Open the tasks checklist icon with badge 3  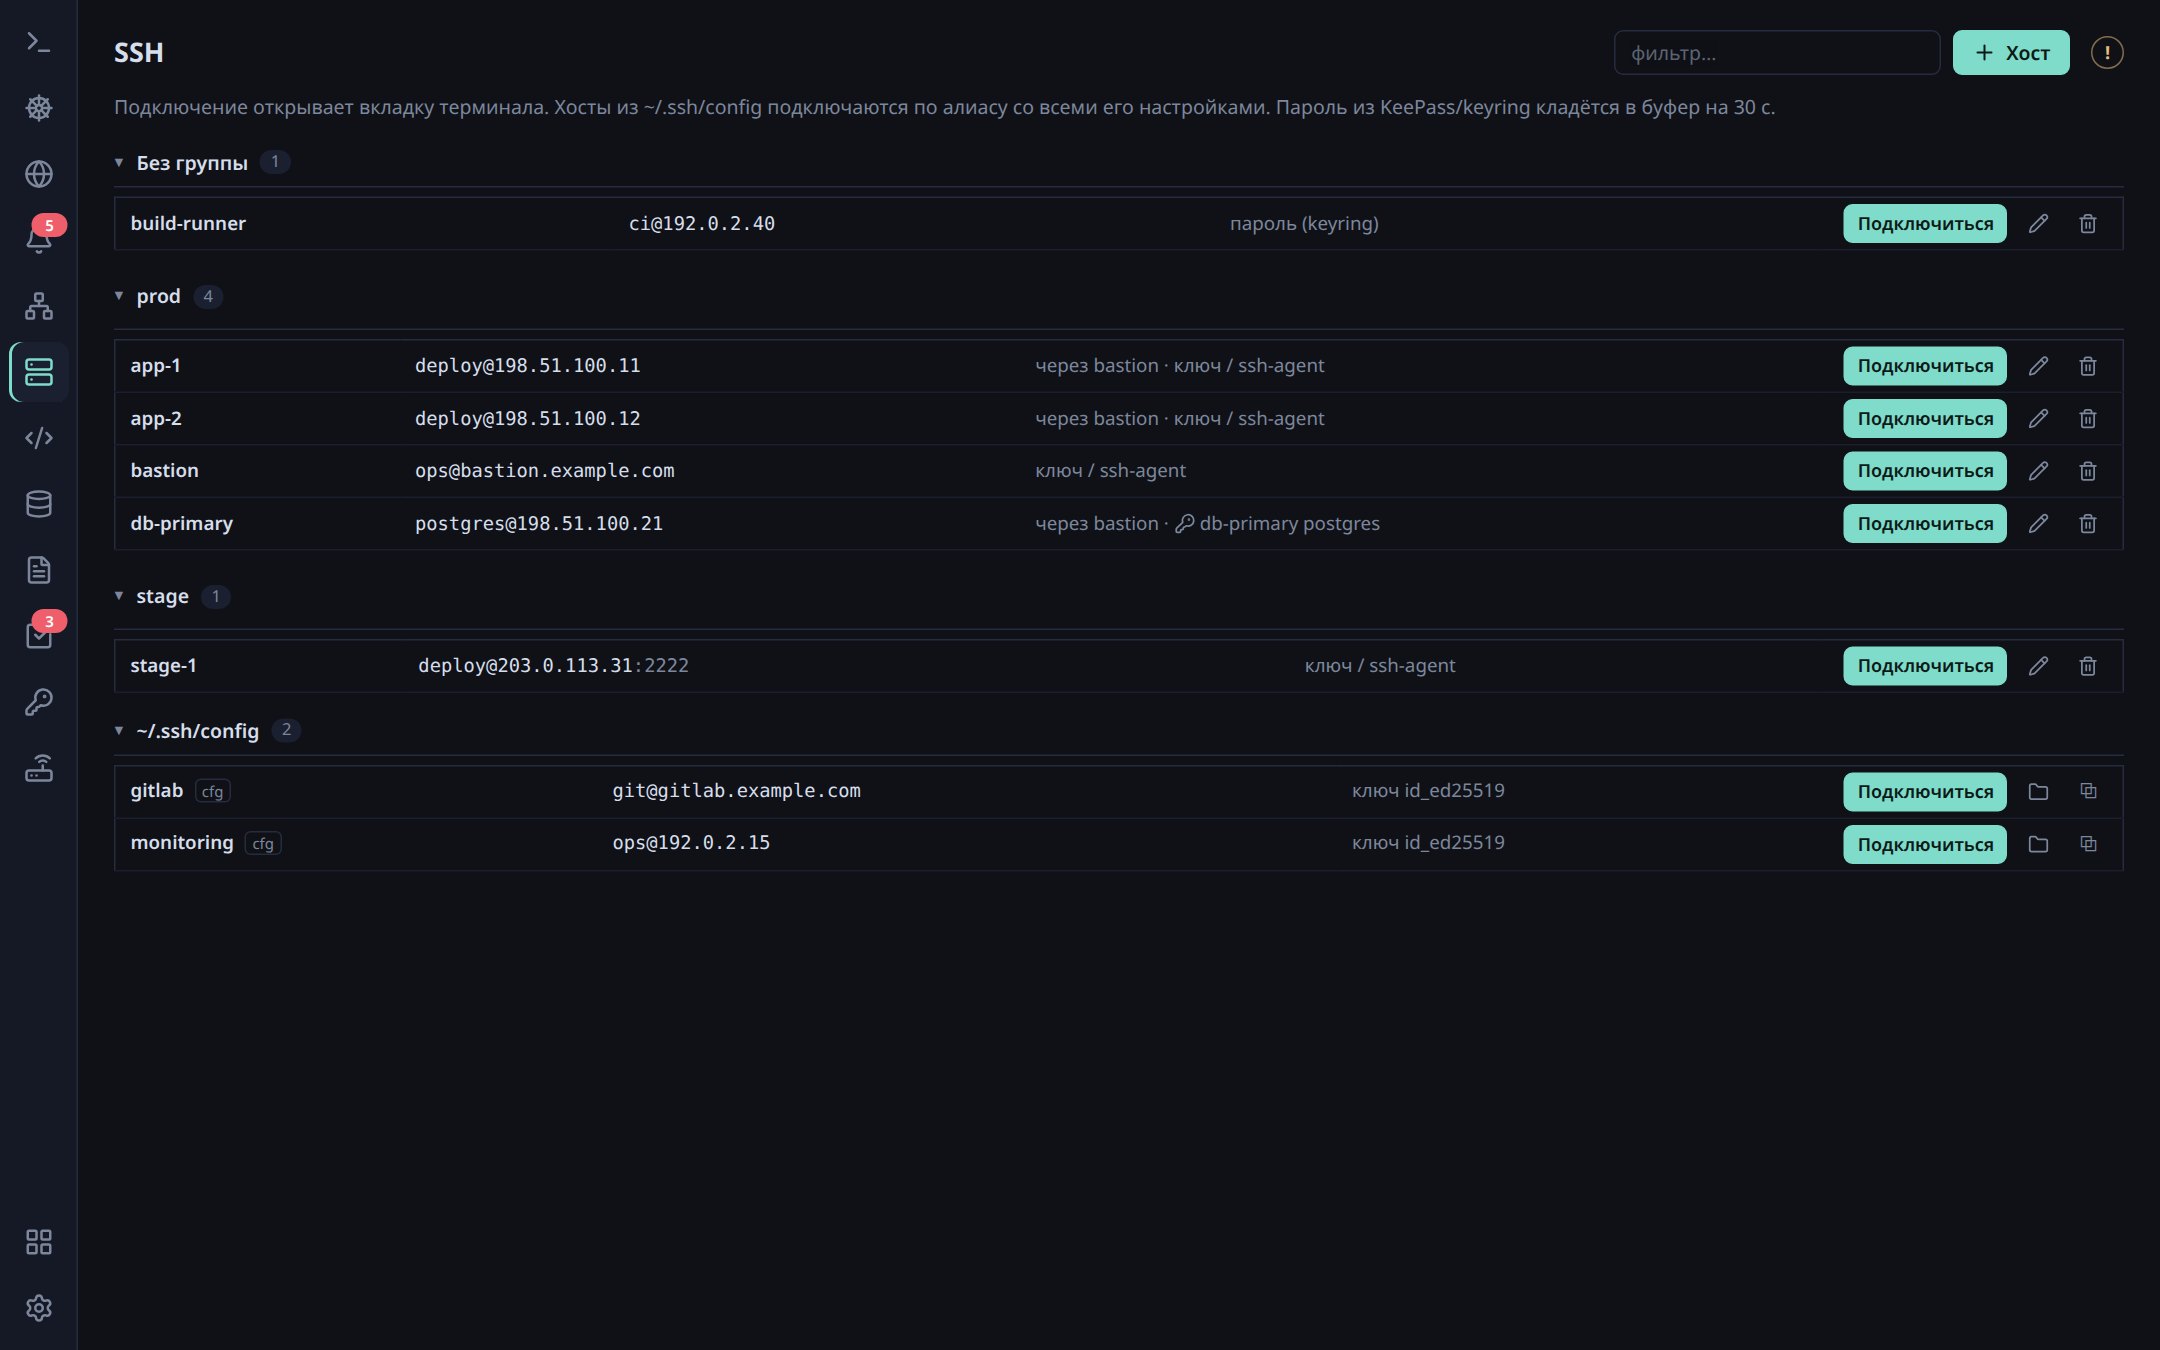(38, 636)
